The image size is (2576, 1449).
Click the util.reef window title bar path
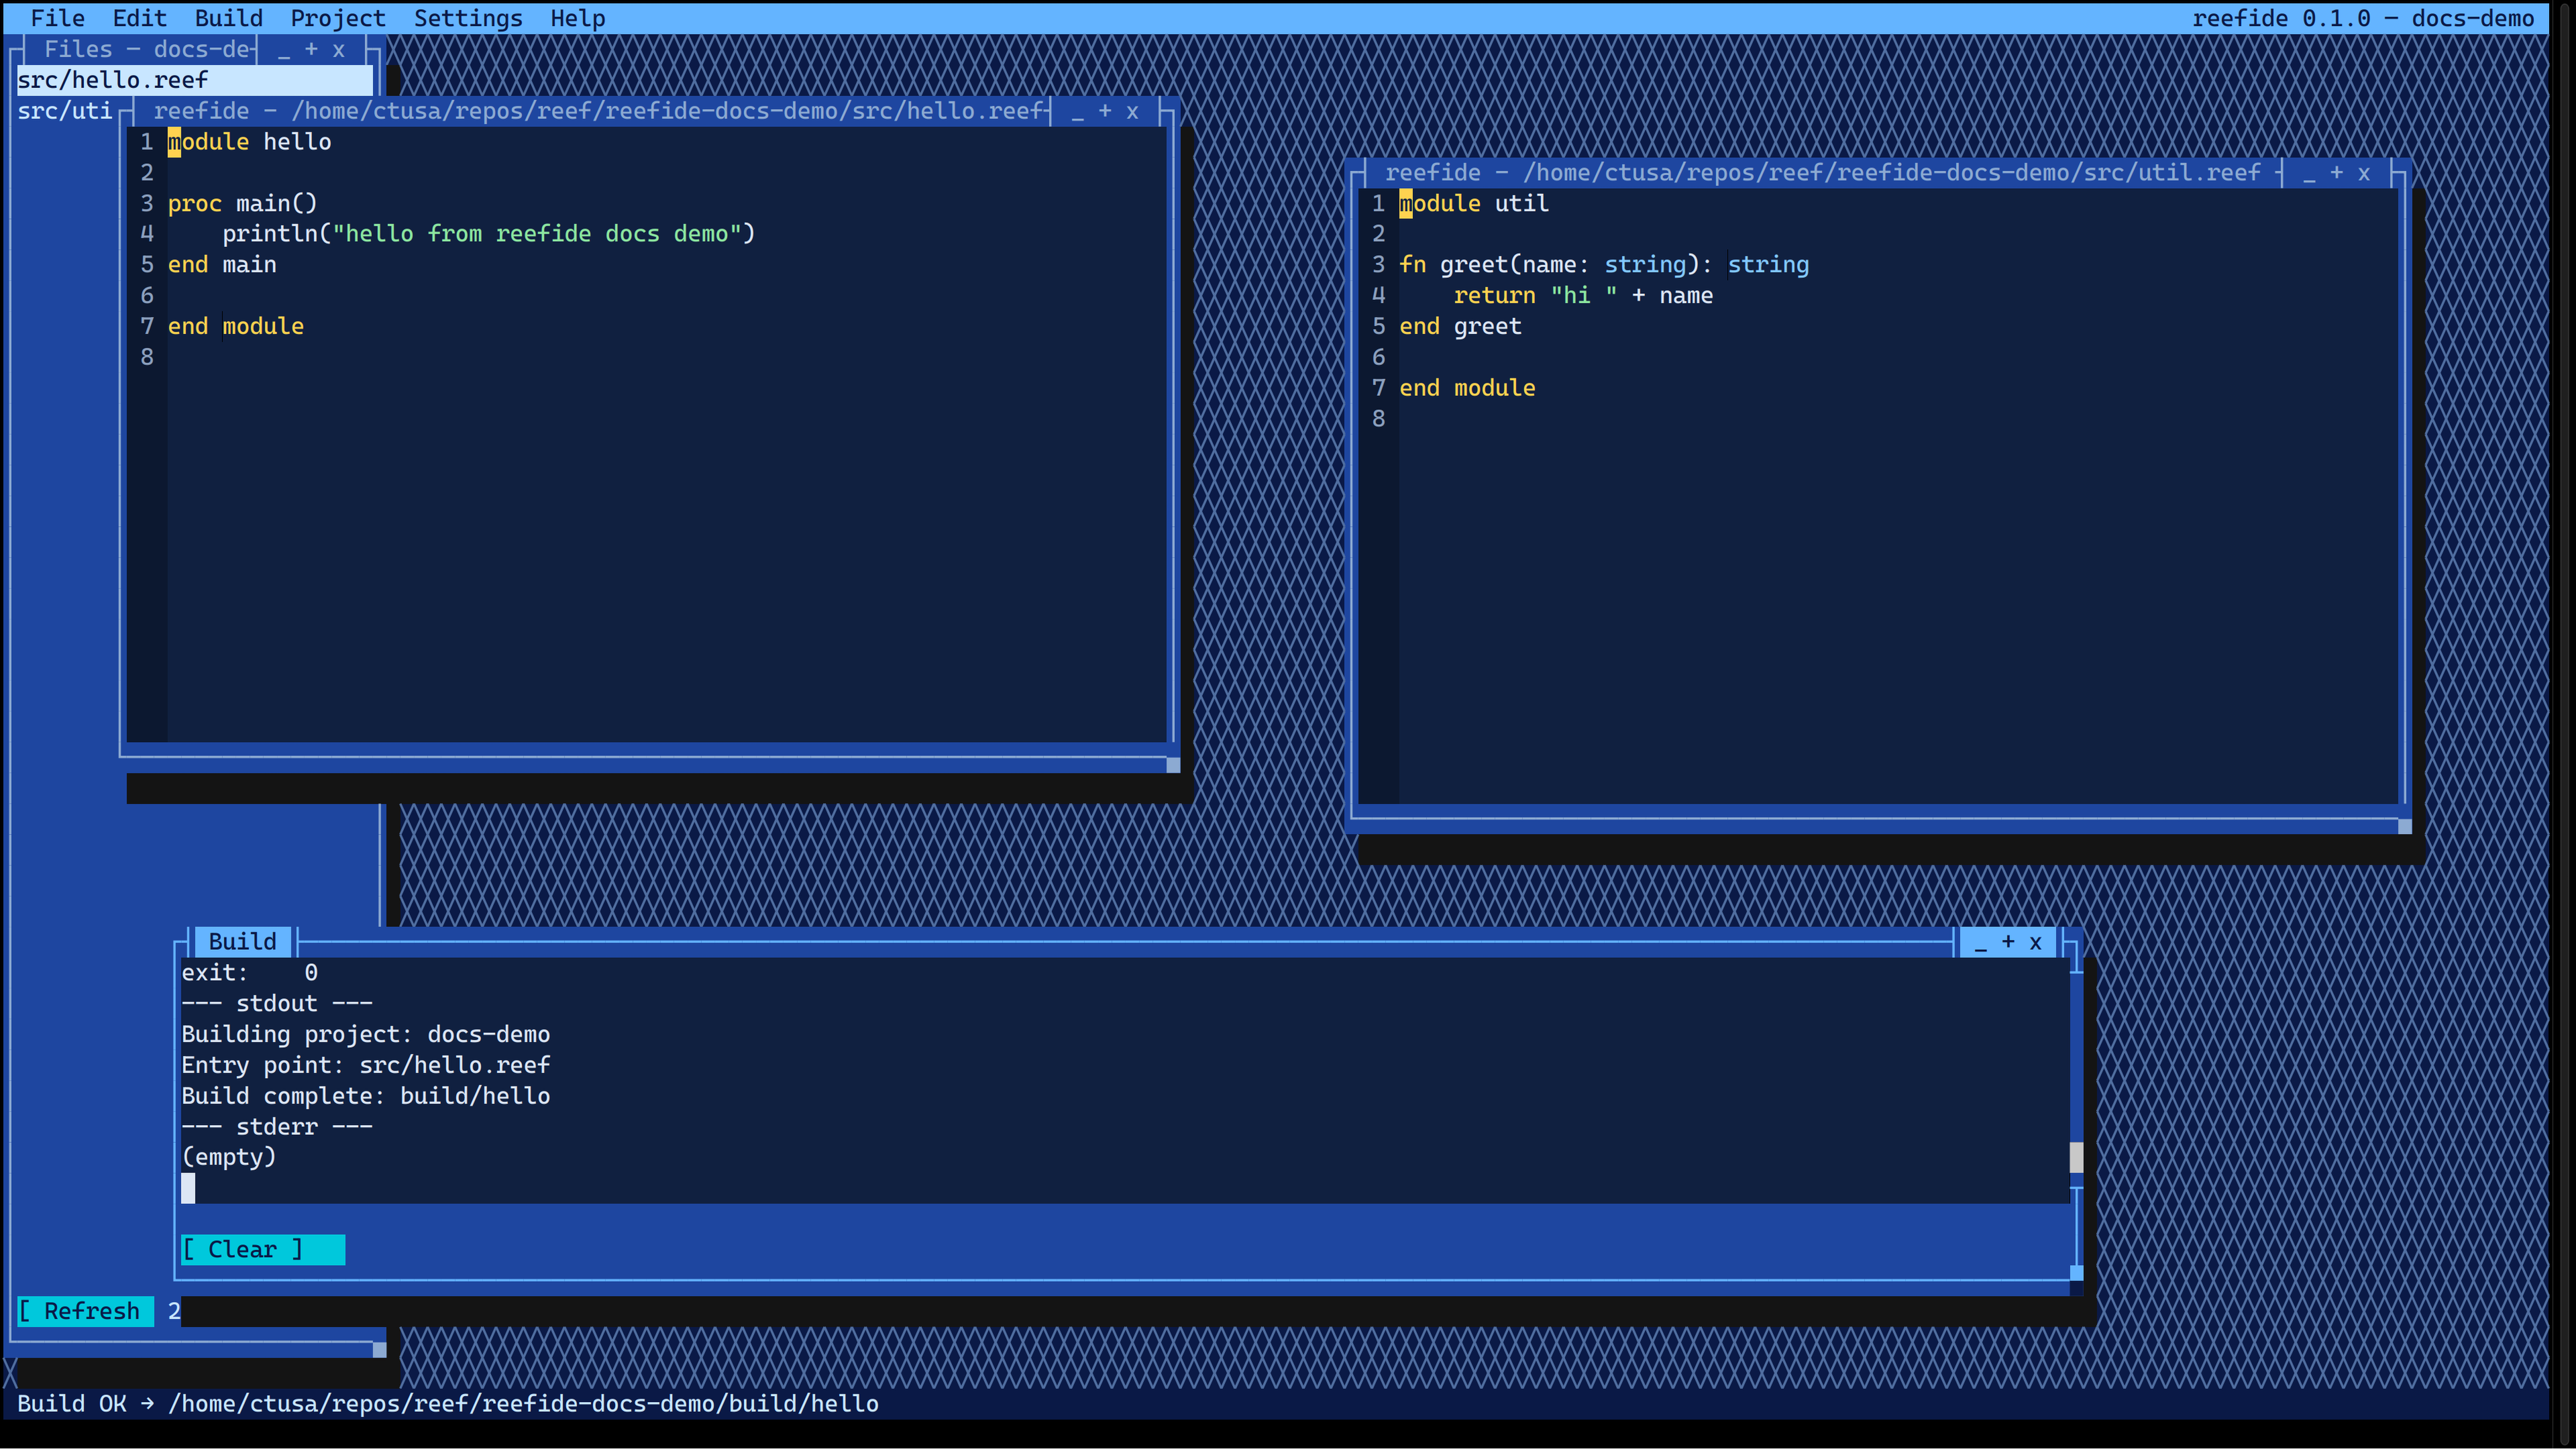(x=1822, y=173)
